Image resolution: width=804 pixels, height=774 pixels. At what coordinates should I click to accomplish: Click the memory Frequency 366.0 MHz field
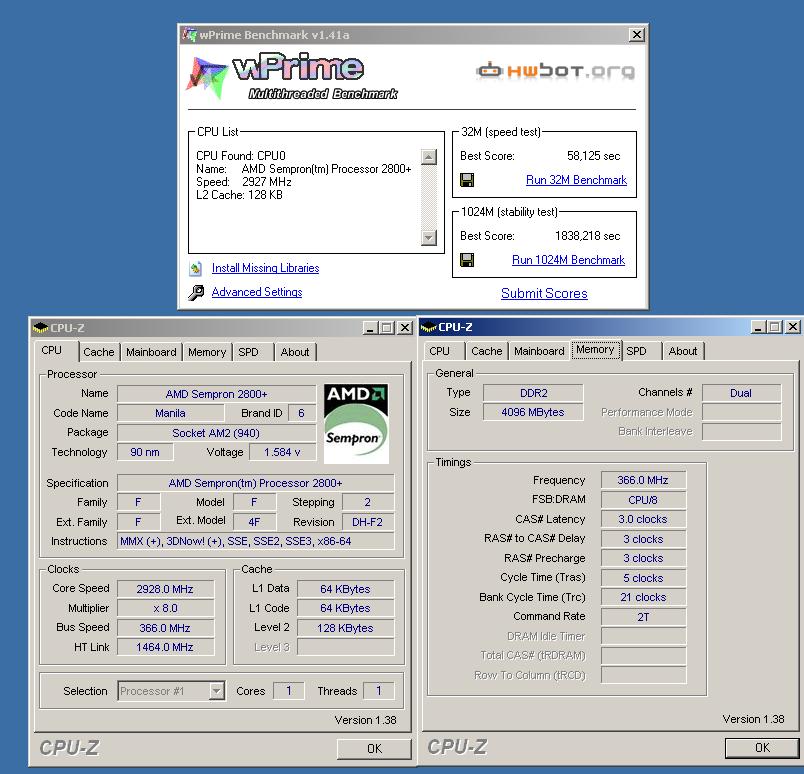pos(643,480)
